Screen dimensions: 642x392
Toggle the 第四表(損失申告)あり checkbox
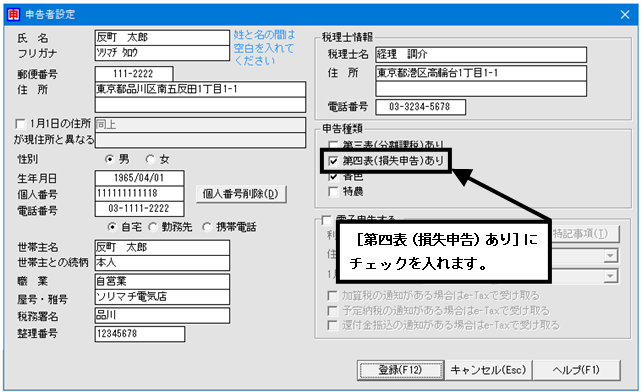333,161
